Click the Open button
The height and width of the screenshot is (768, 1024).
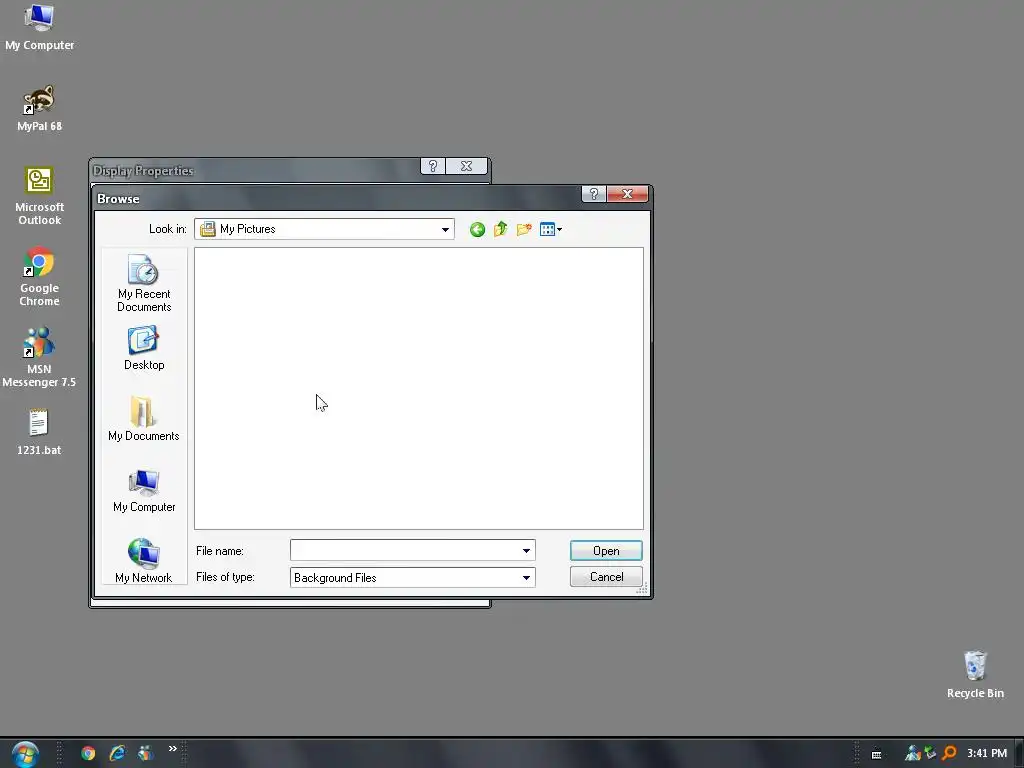point(606,551)
